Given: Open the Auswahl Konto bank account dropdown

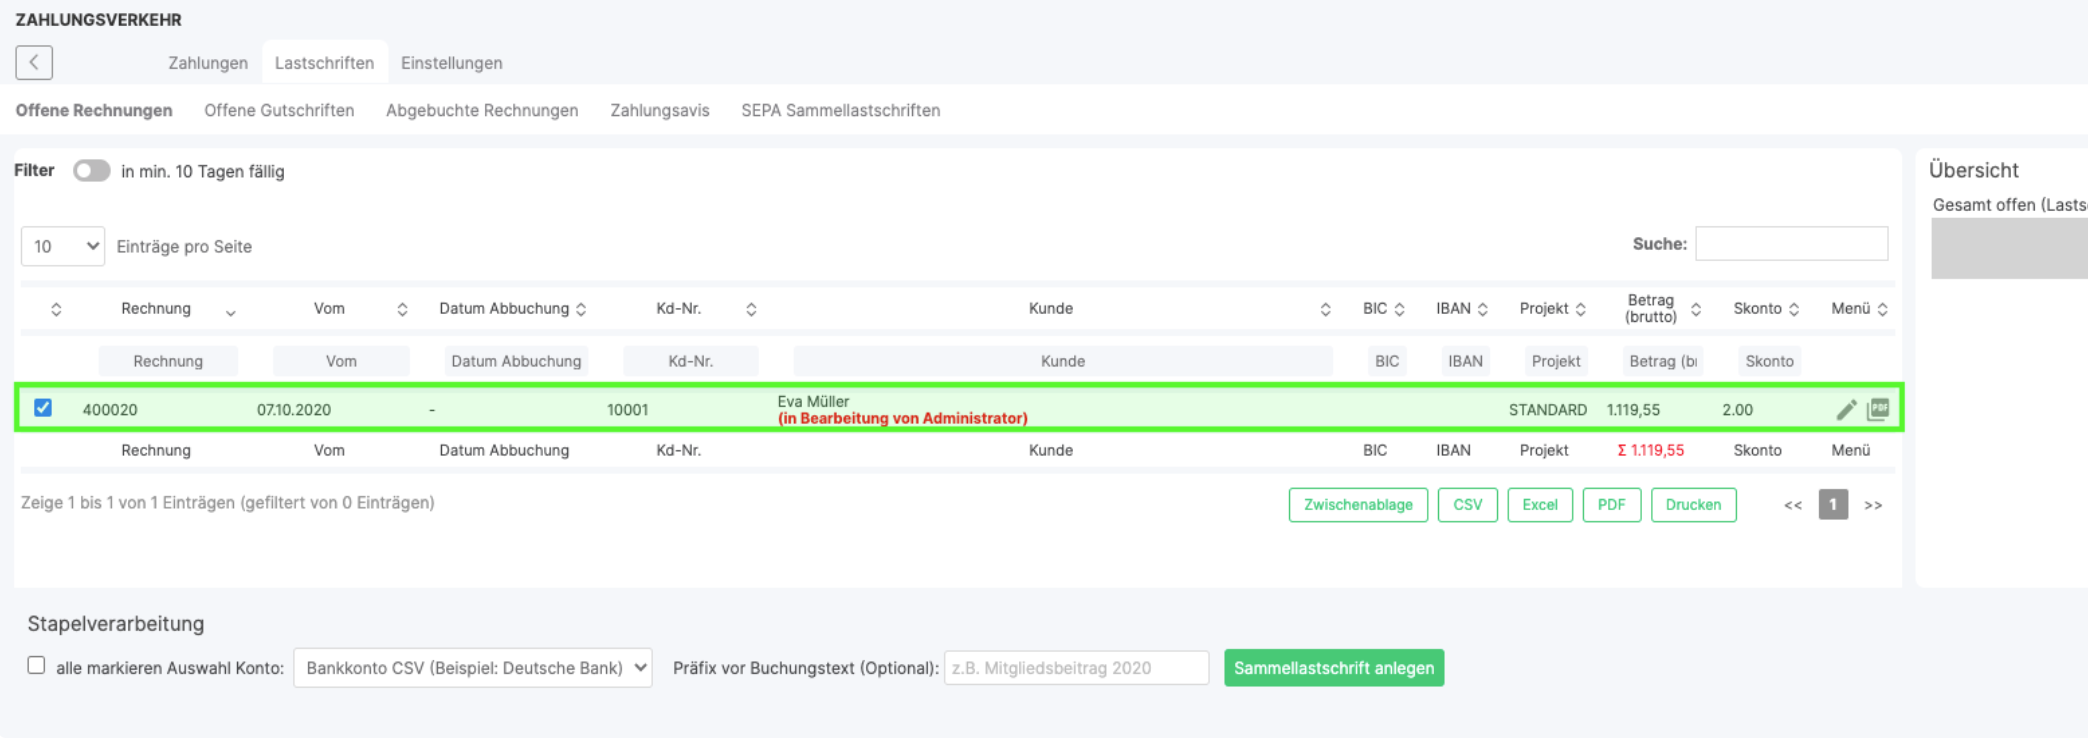Looking at the screenshot, I should (472, 668).
